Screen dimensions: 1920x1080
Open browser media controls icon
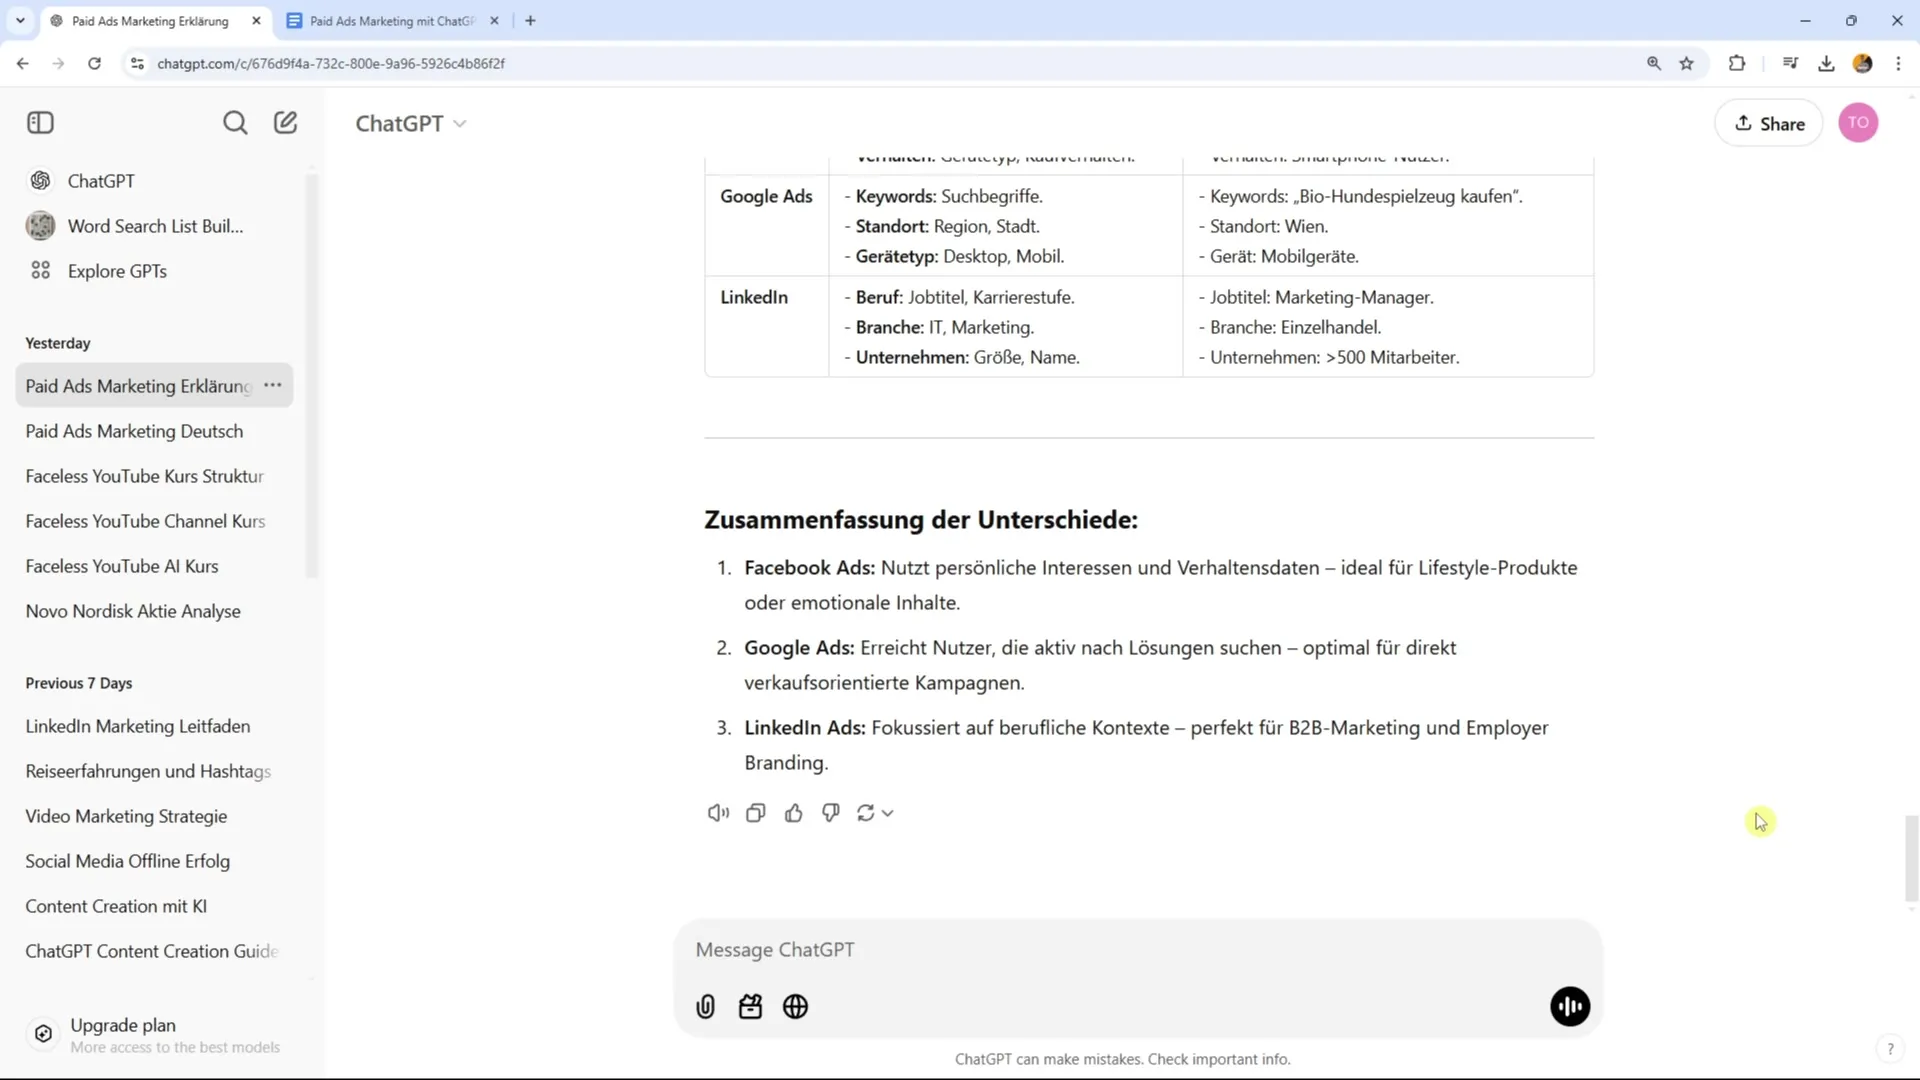[x=1790, y=63]
